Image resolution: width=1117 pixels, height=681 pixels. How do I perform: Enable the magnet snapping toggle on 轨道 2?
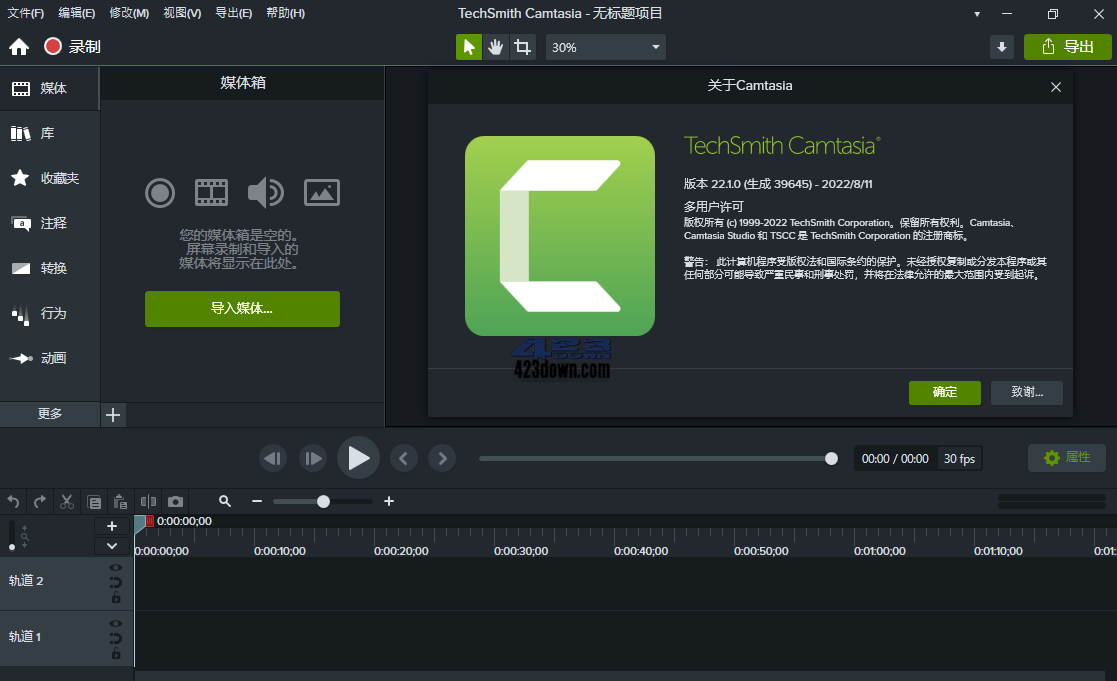click(x=116, y=582)
